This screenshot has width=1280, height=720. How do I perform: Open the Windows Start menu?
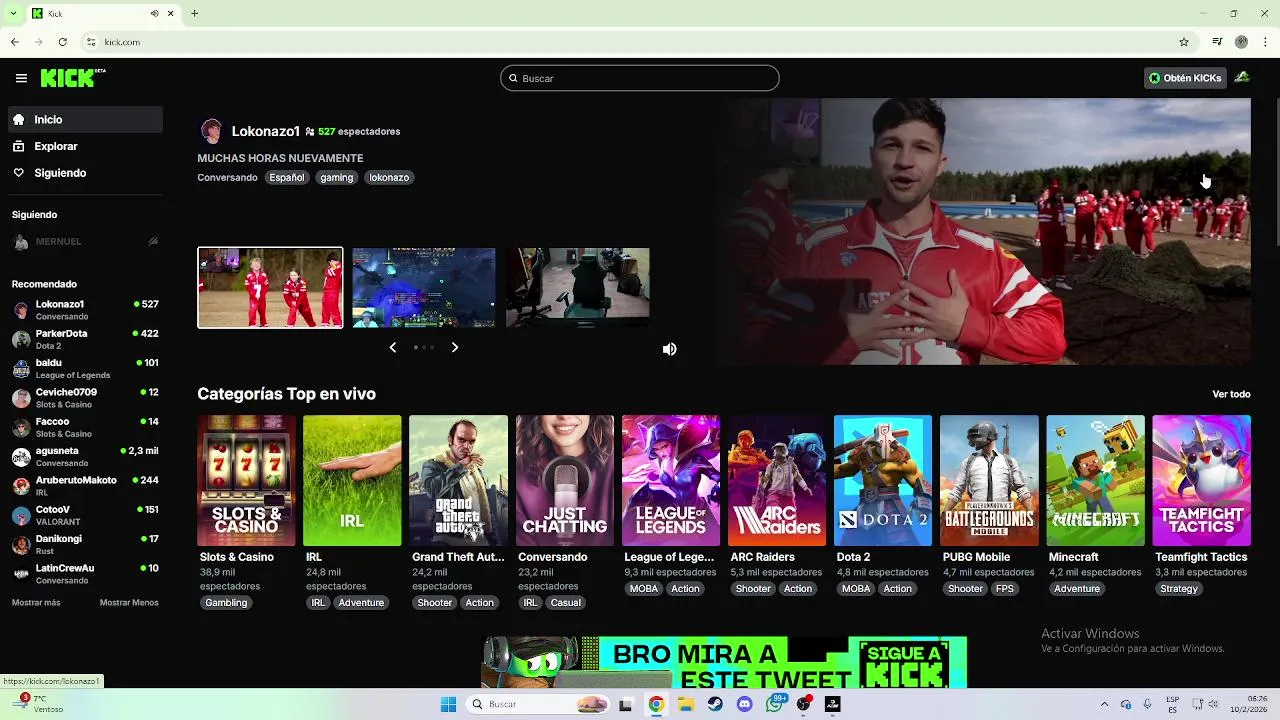pos(448,704)
